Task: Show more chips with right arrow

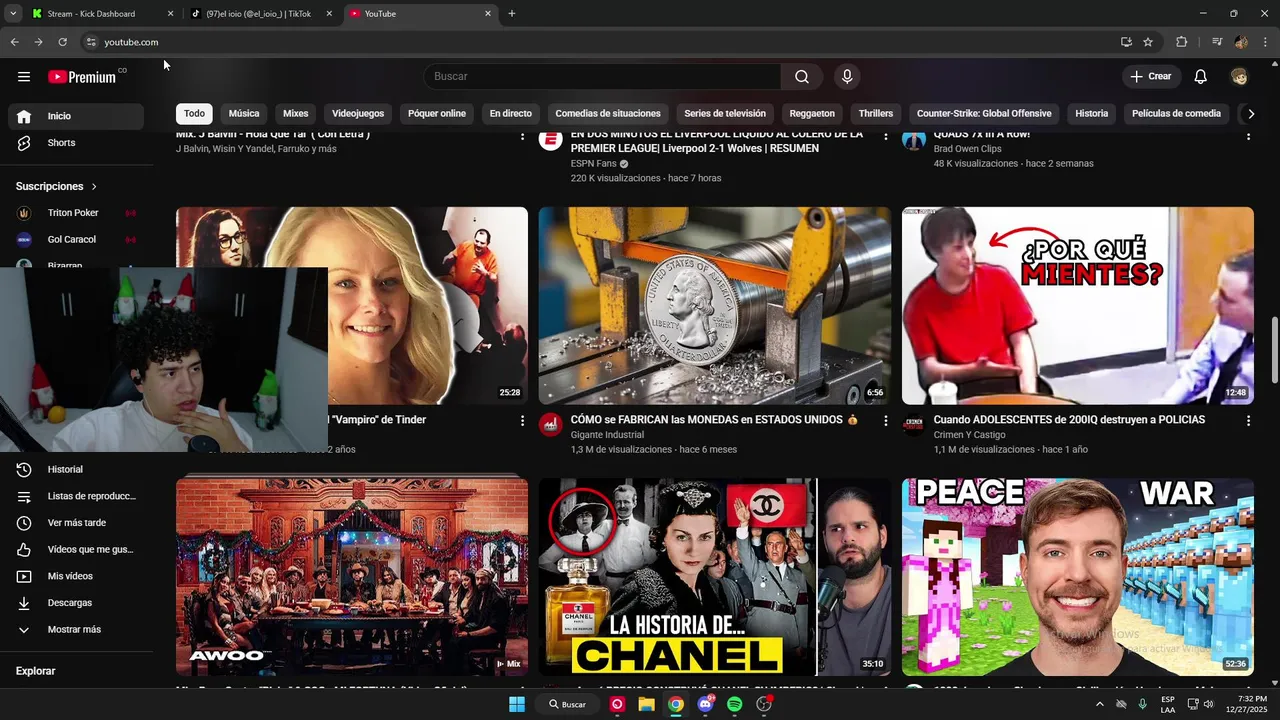Action: [1250, 114]
